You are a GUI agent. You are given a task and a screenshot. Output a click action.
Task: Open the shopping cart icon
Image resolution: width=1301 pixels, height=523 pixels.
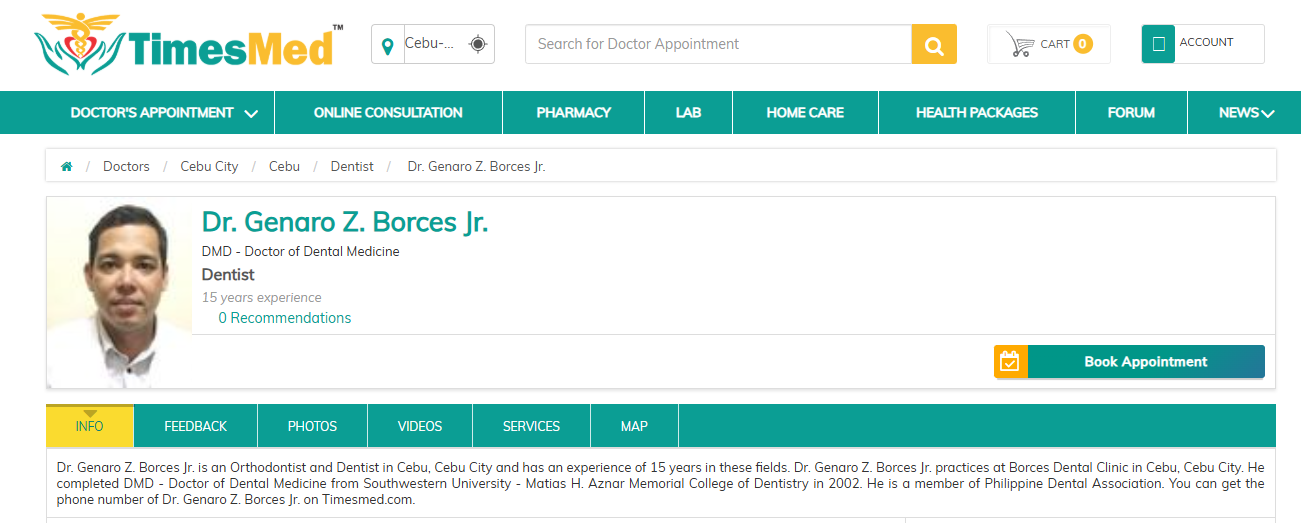coord(1020,44)
